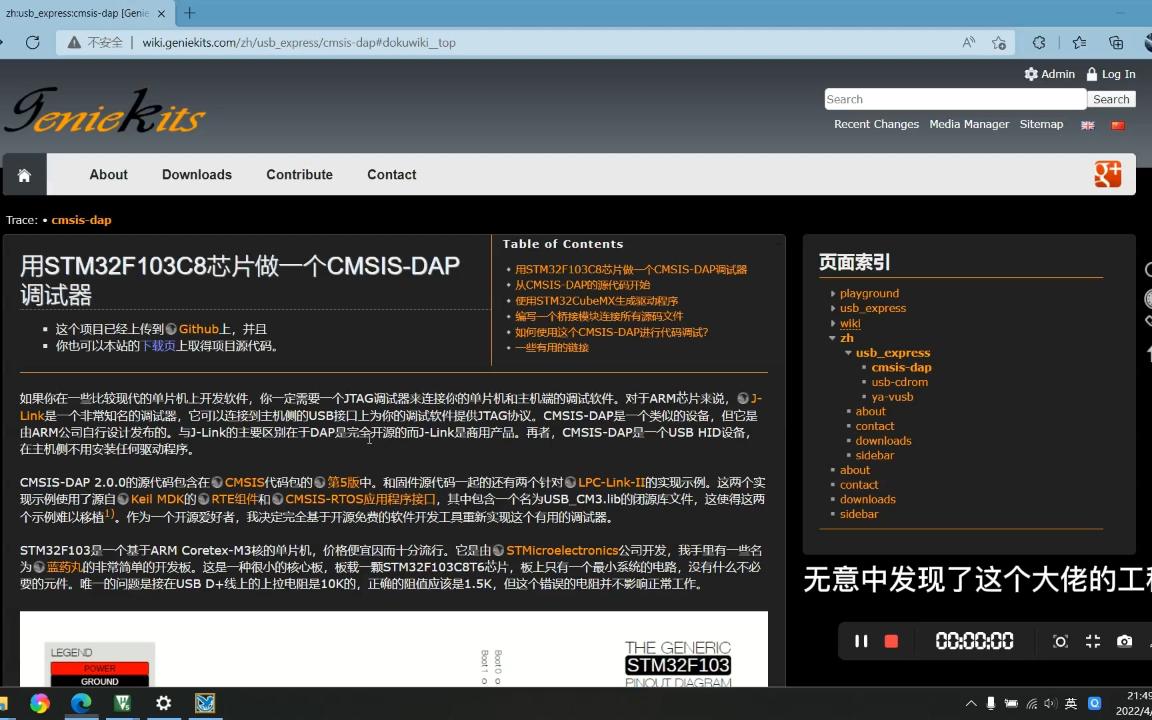Take a screenshot with the camera icon
1152x720 pixels.
coord(1125,641)
